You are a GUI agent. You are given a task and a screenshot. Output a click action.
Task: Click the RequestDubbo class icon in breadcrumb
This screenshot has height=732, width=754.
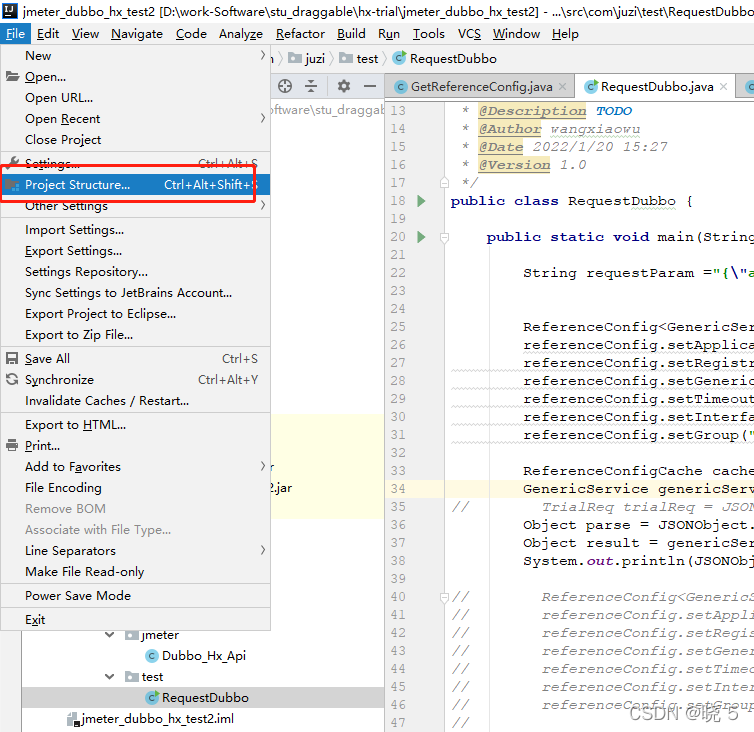(399, 58)
